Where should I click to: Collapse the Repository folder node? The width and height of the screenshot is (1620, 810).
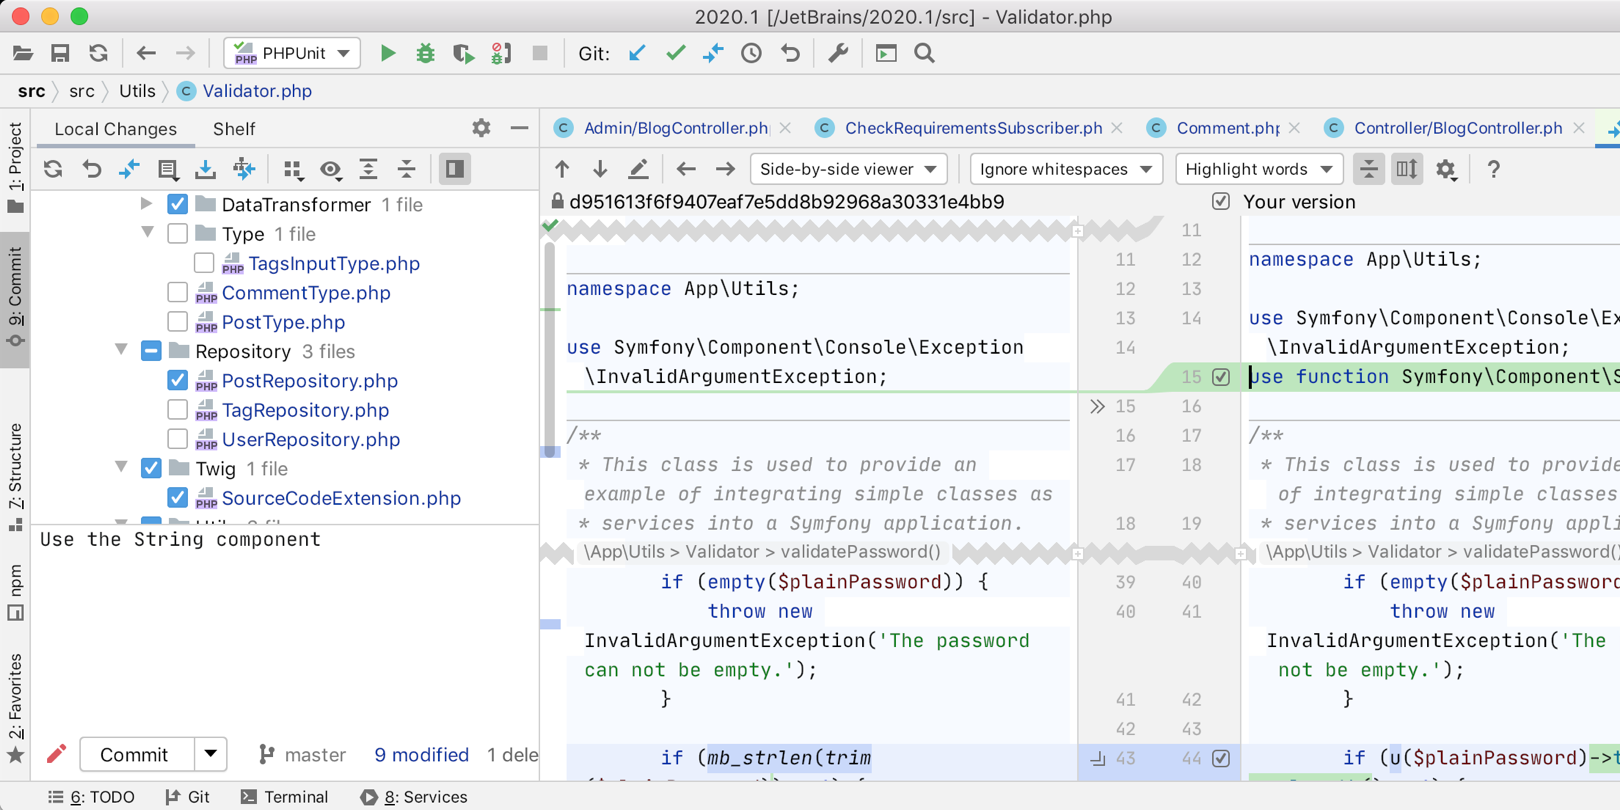(121, 351)
